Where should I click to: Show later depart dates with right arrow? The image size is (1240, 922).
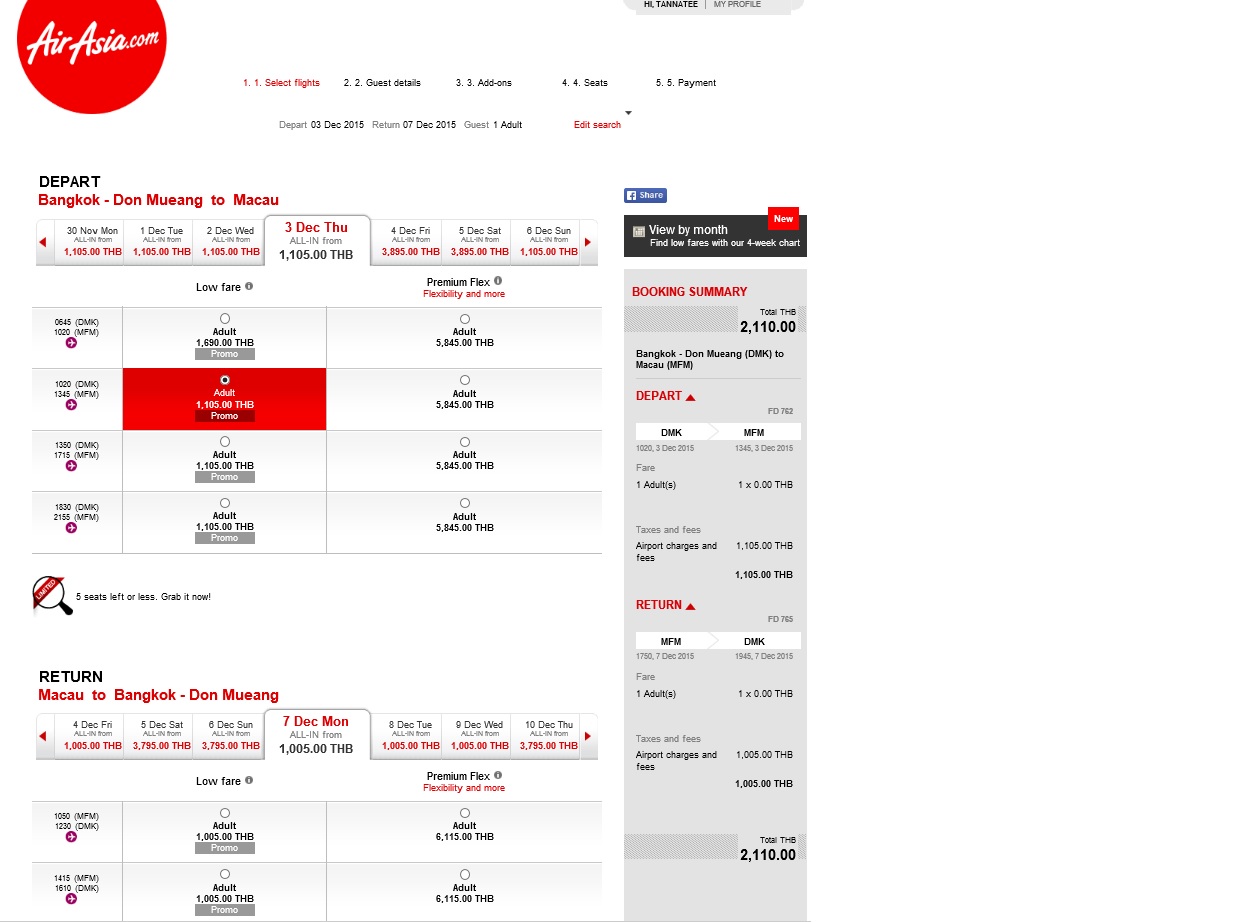[x=588, y=242]
